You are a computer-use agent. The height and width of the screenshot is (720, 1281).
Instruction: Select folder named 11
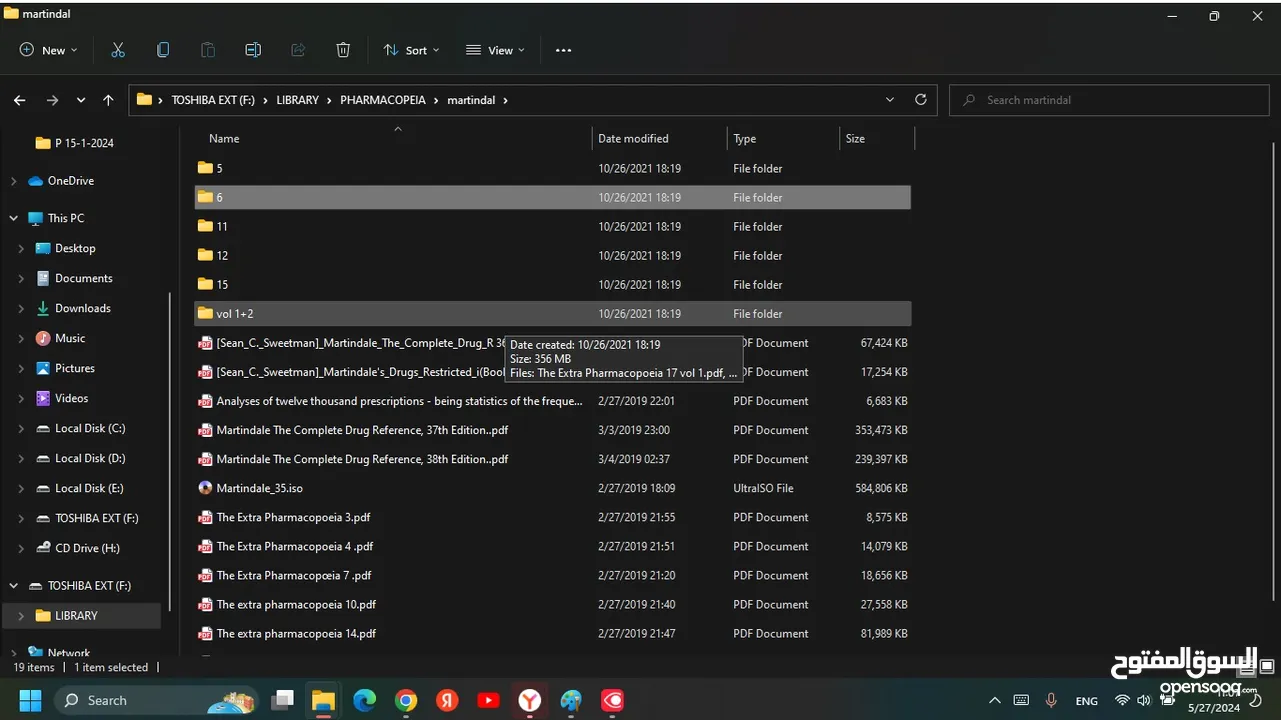click(553, 226)
